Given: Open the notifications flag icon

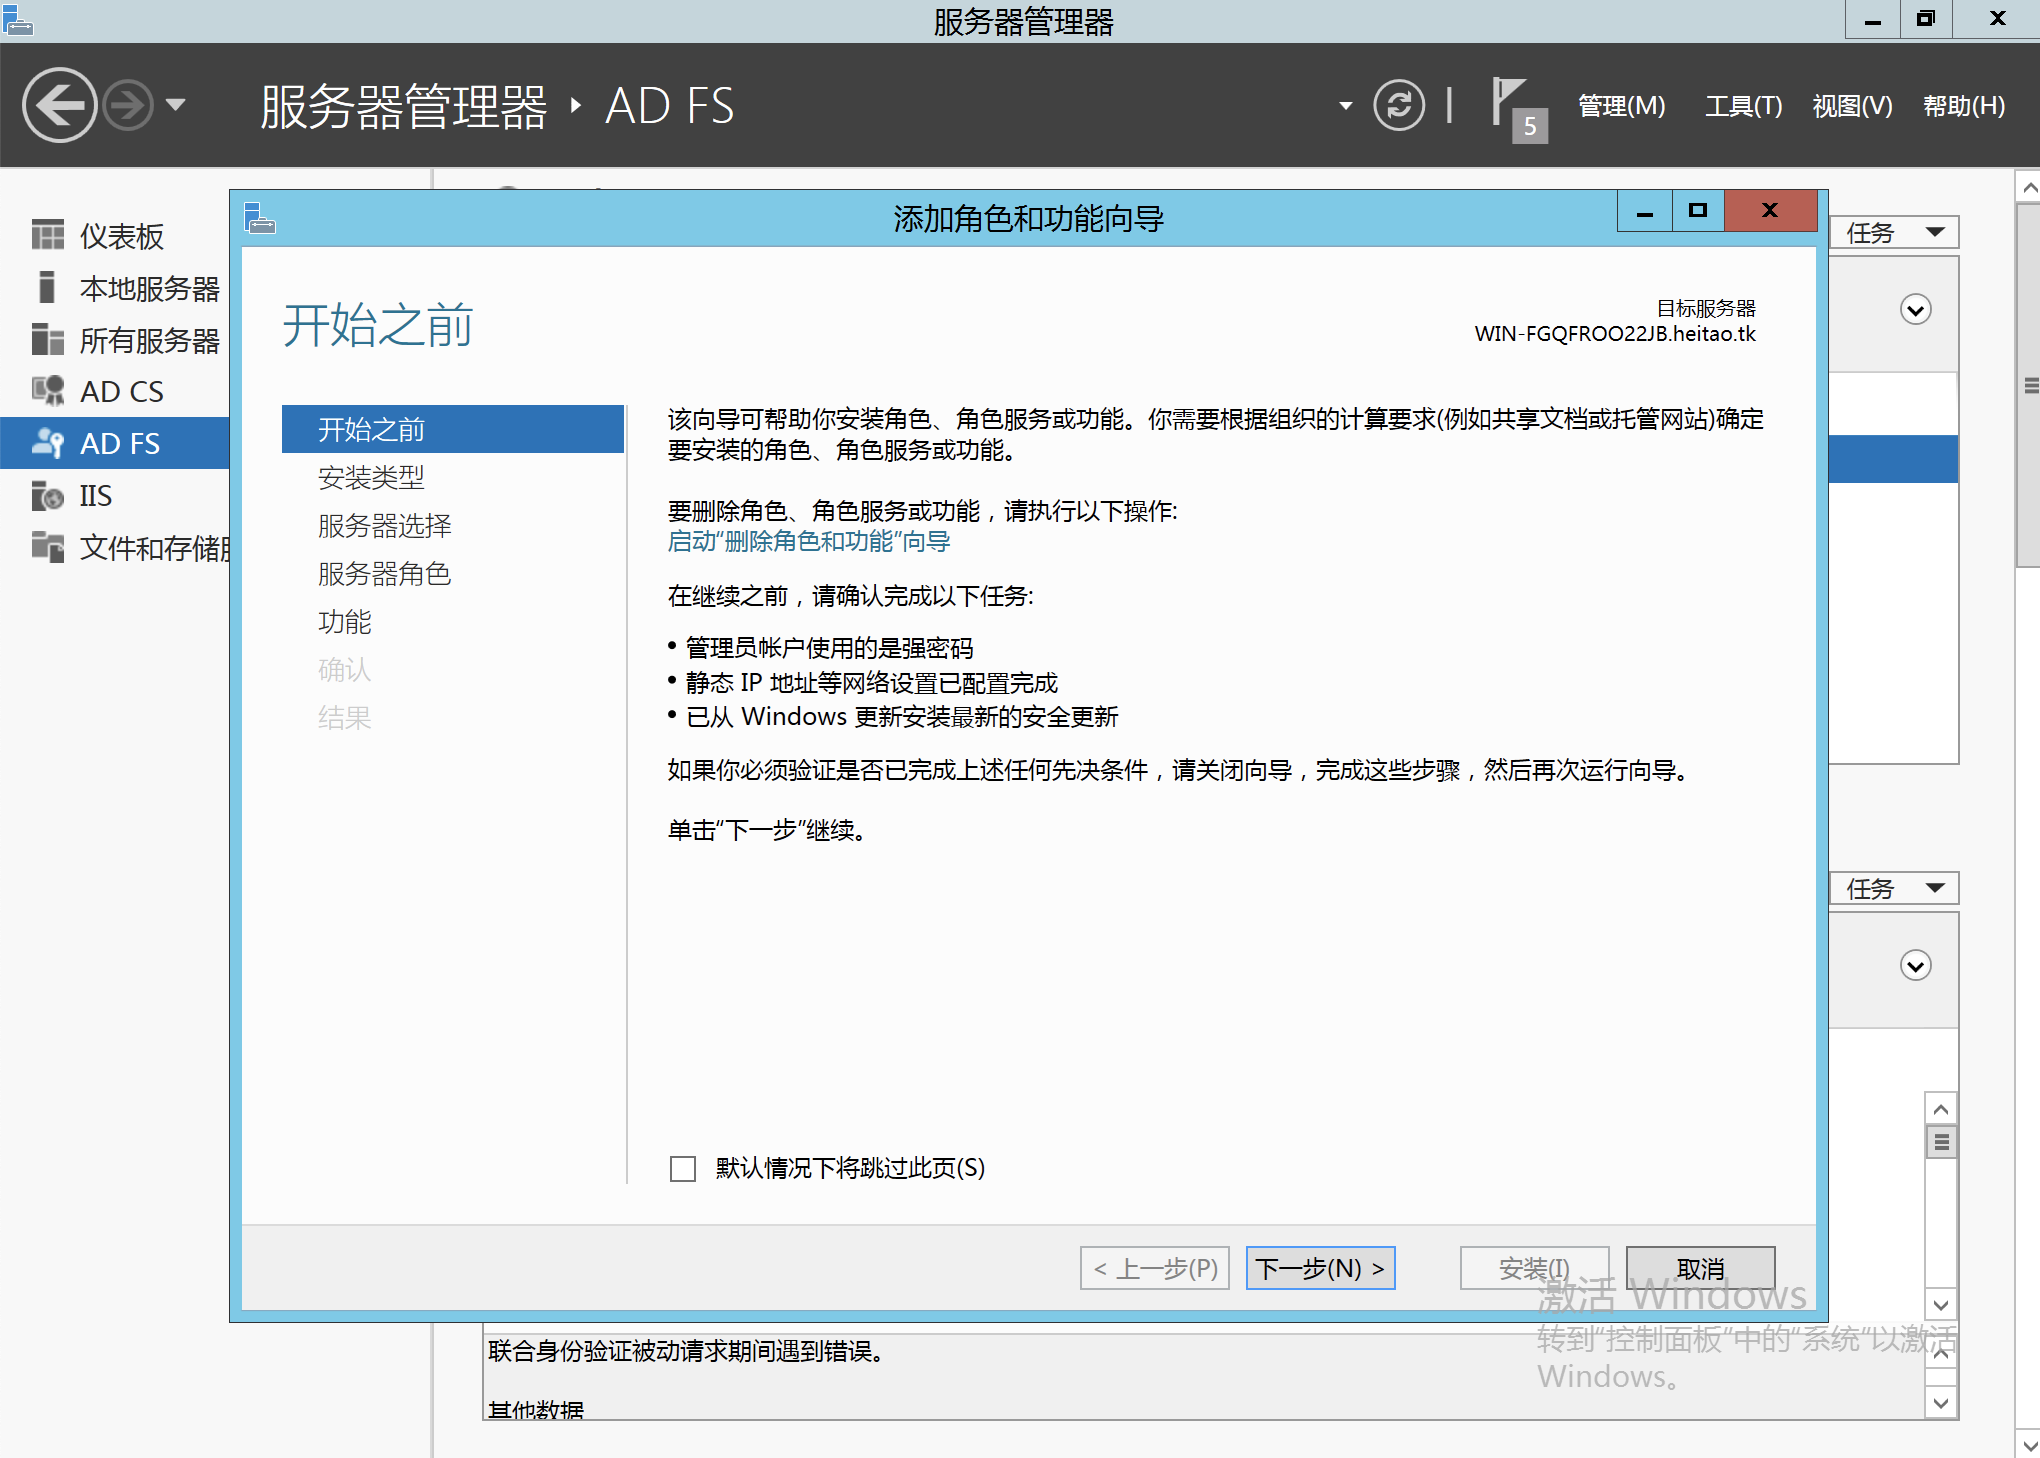Looking at the screenshot, I should point(1518,108).
